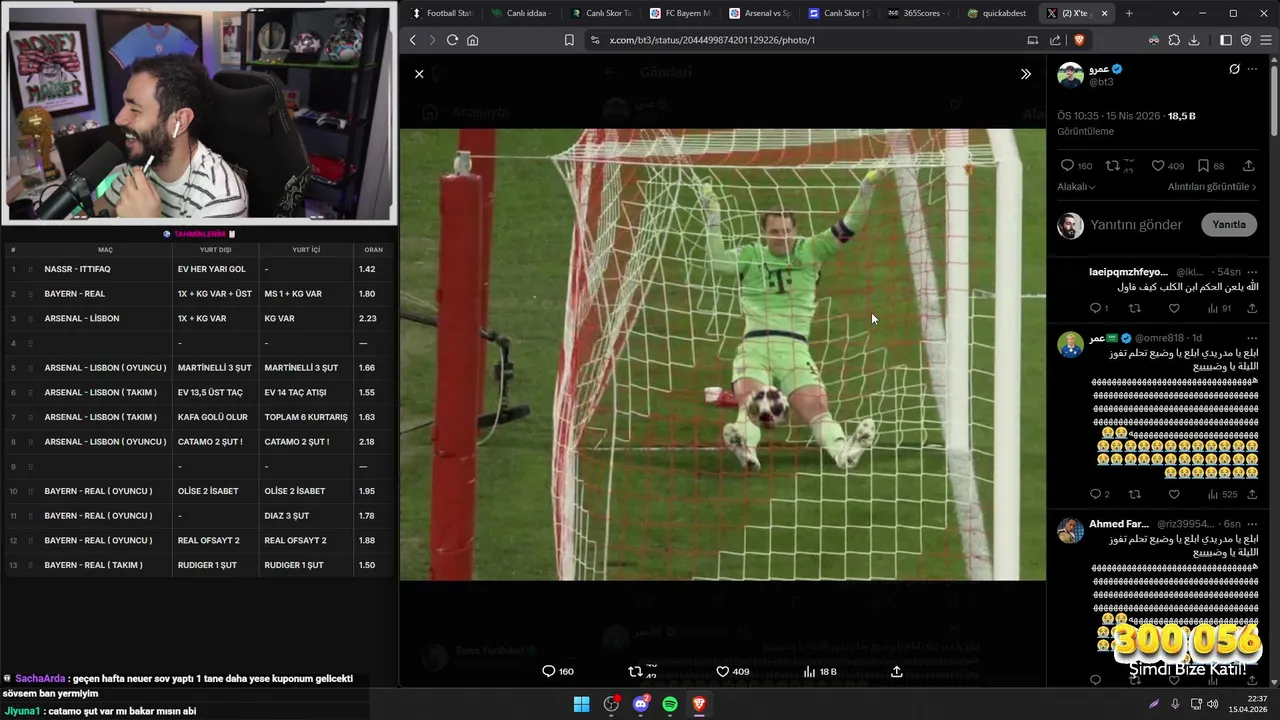Image resolution: width=1280 pixels, height=720 pixels.
Task: Click the site settings icon in address bar
Action: click(595, 40)
